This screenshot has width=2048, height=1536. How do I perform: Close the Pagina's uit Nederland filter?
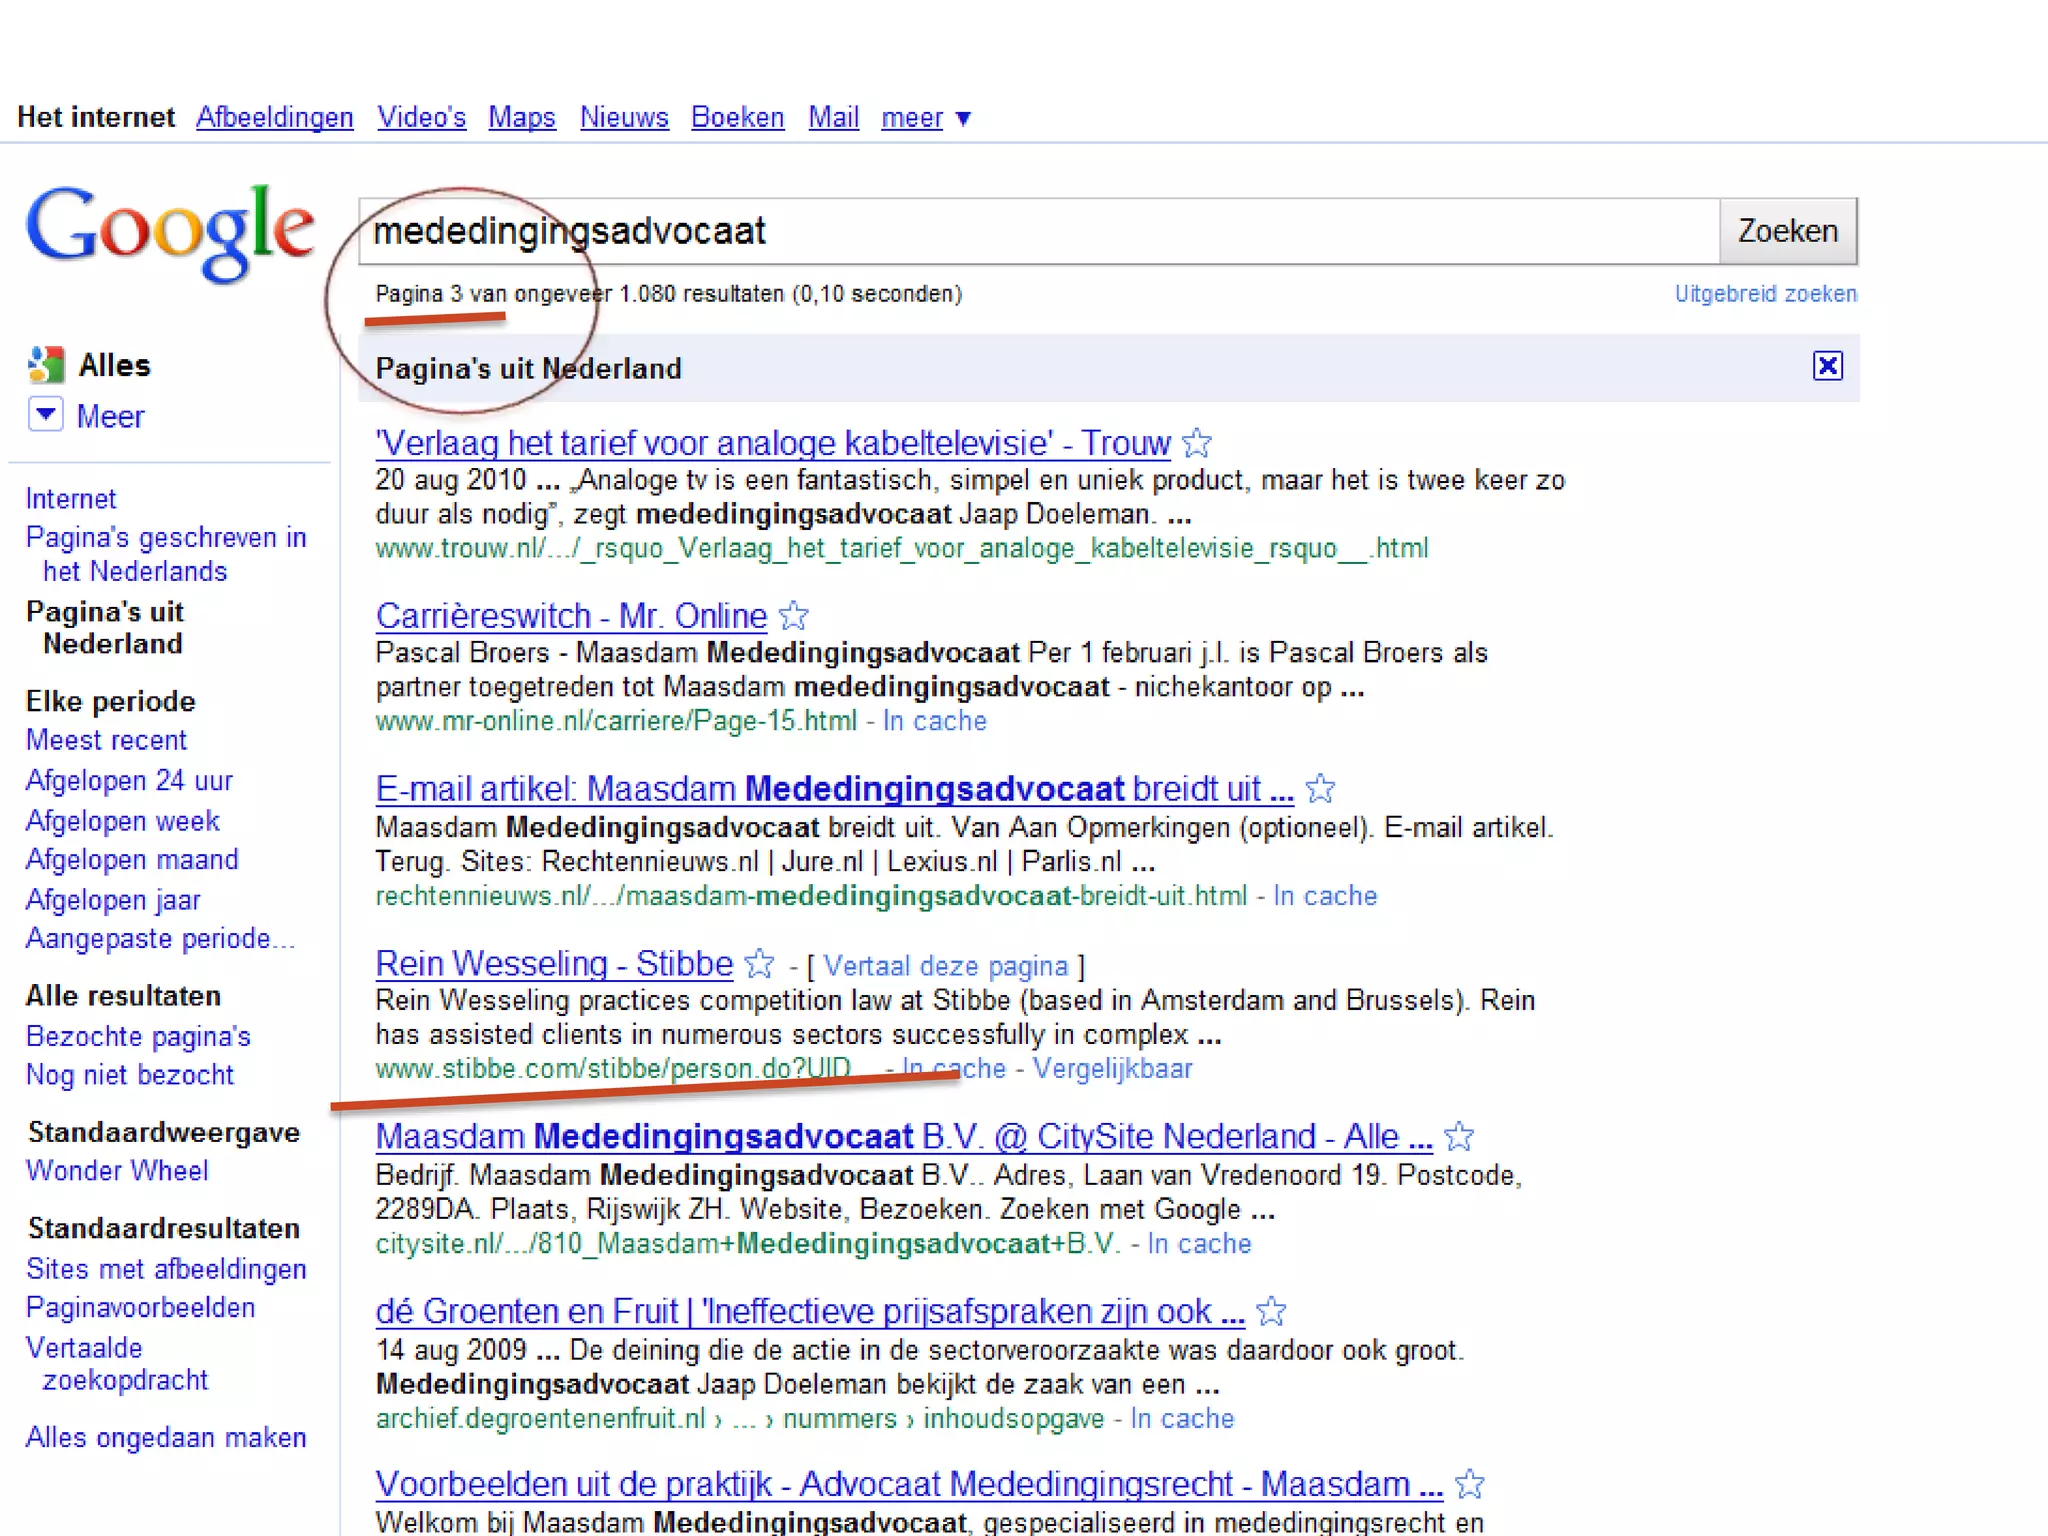point(1827,366)
